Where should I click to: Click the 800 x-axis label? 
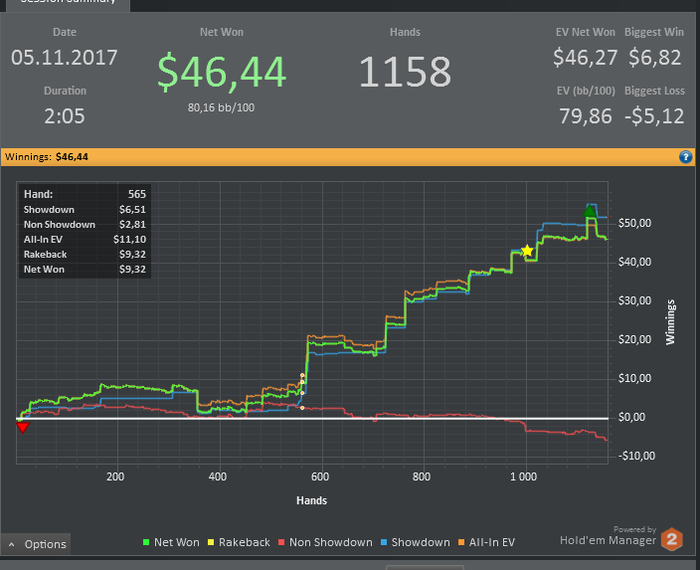click(x=421, y=477)
